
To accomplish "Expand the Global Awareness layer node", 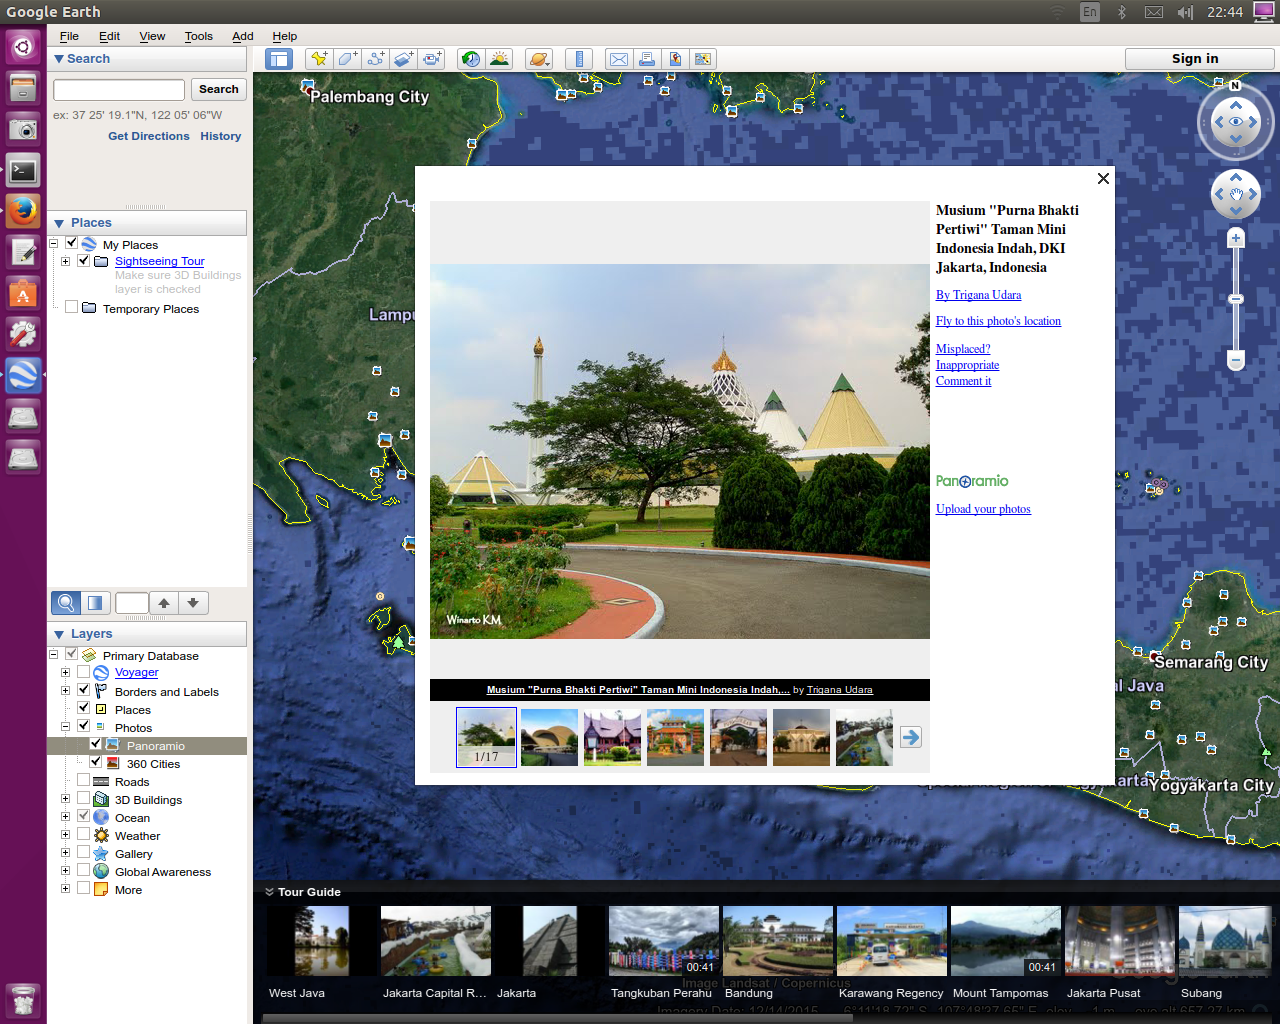I will [66, 871].
